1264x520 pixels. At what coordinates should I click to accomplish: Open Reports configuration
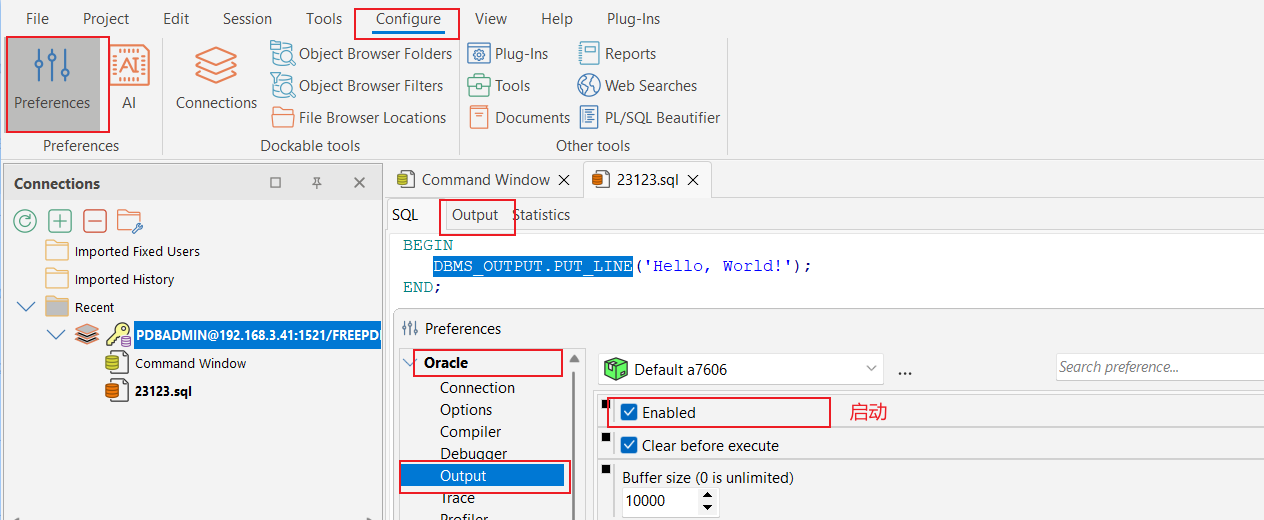click(x=617, y=54)
